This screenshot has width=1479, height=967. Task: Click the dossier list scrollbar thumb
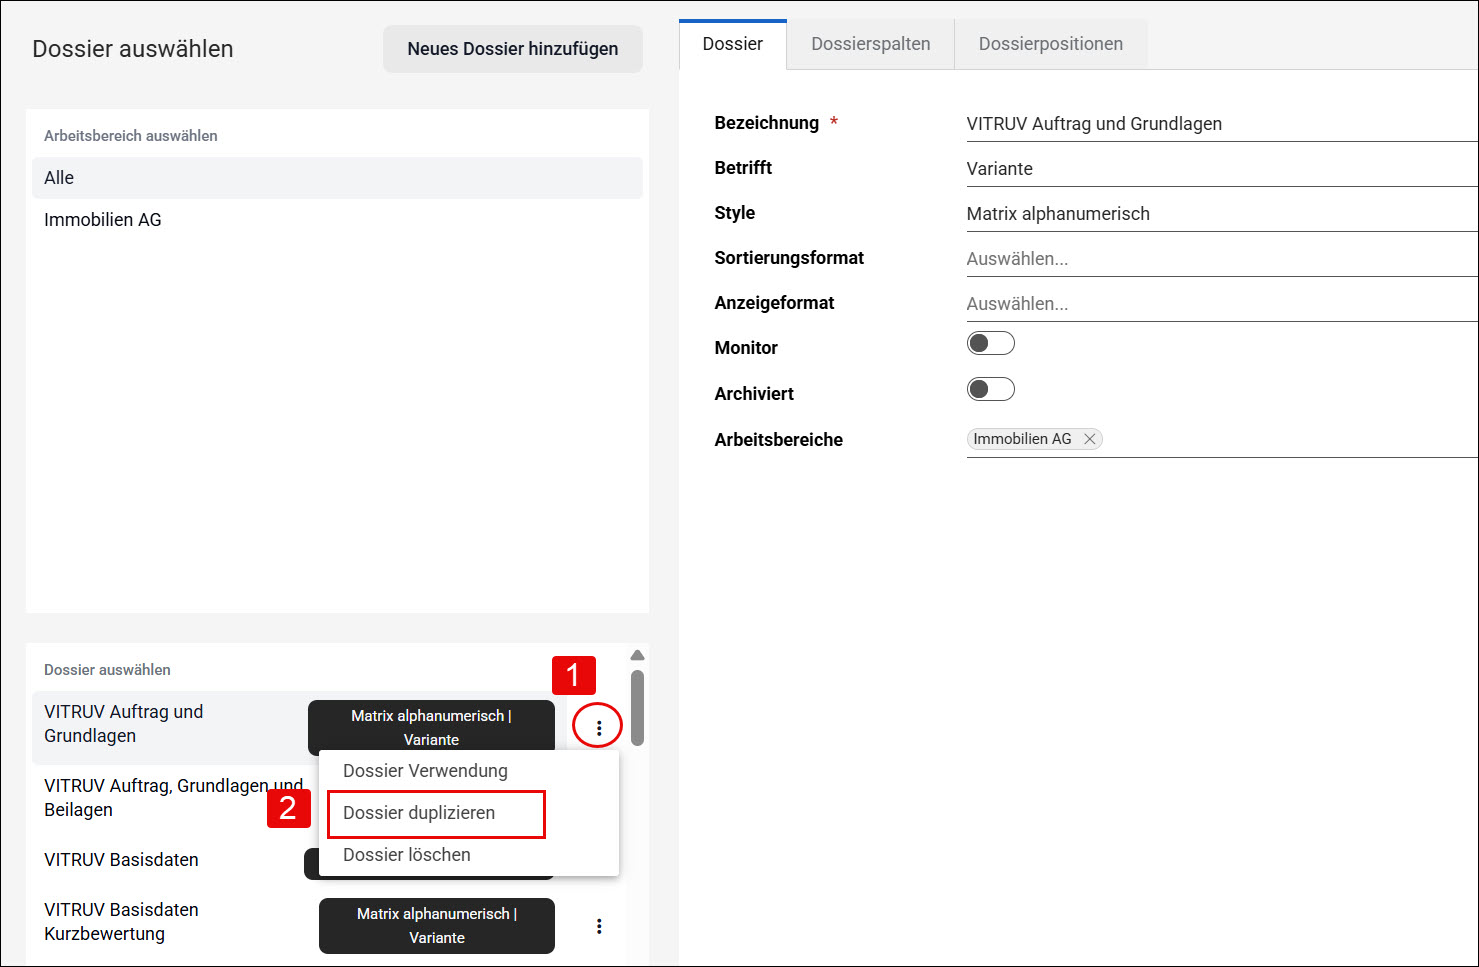click(637, 708)
